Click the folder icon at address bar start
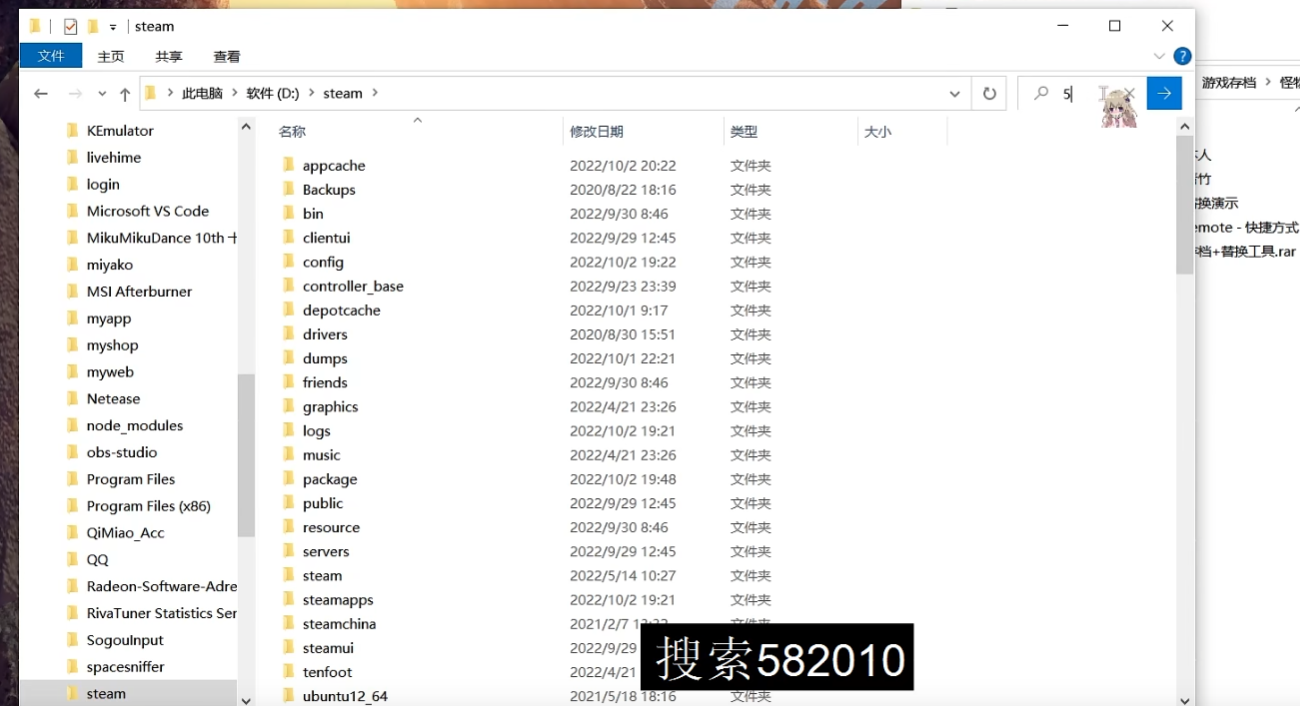Image resolution: width=1300 pixels, height=706 pixels. pyautogui.click(x=151, y=93)
